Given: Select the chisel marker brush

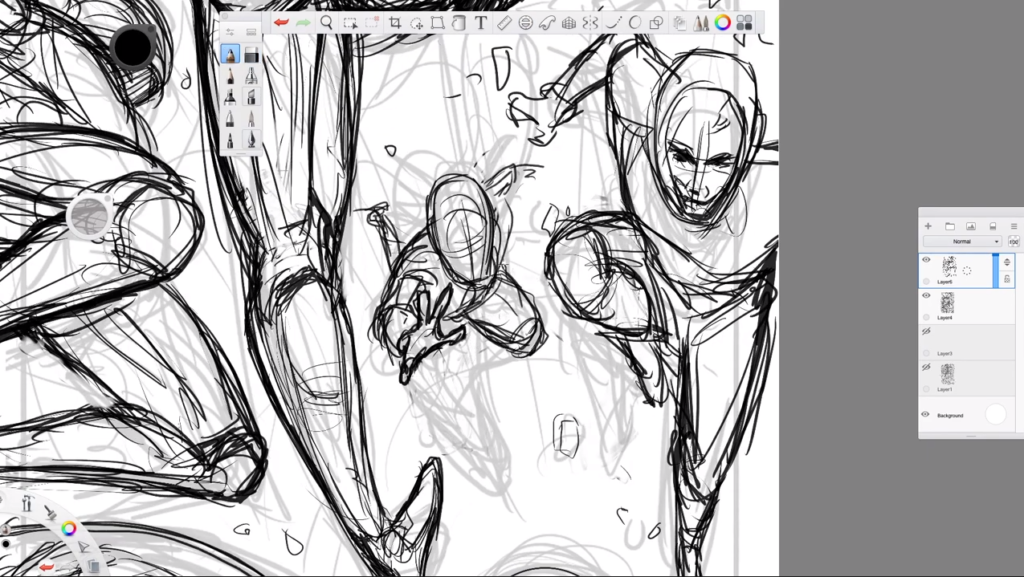Looking at the screenshot, I should (251, 97).
